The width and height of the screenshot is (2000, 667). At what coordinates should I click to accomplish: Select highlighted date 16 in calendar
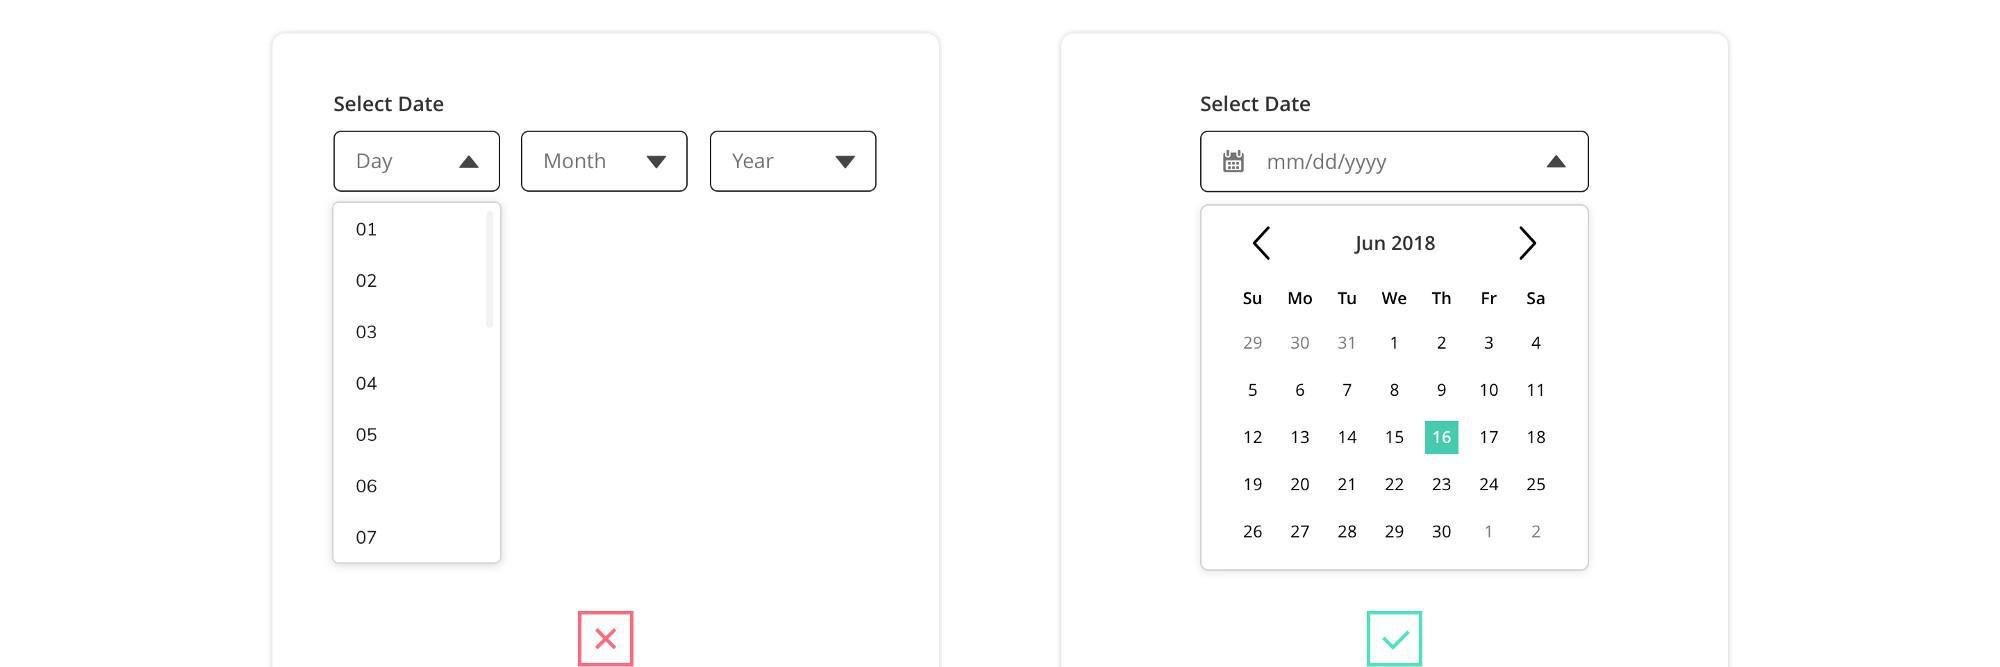click(x=1441, y=437)
